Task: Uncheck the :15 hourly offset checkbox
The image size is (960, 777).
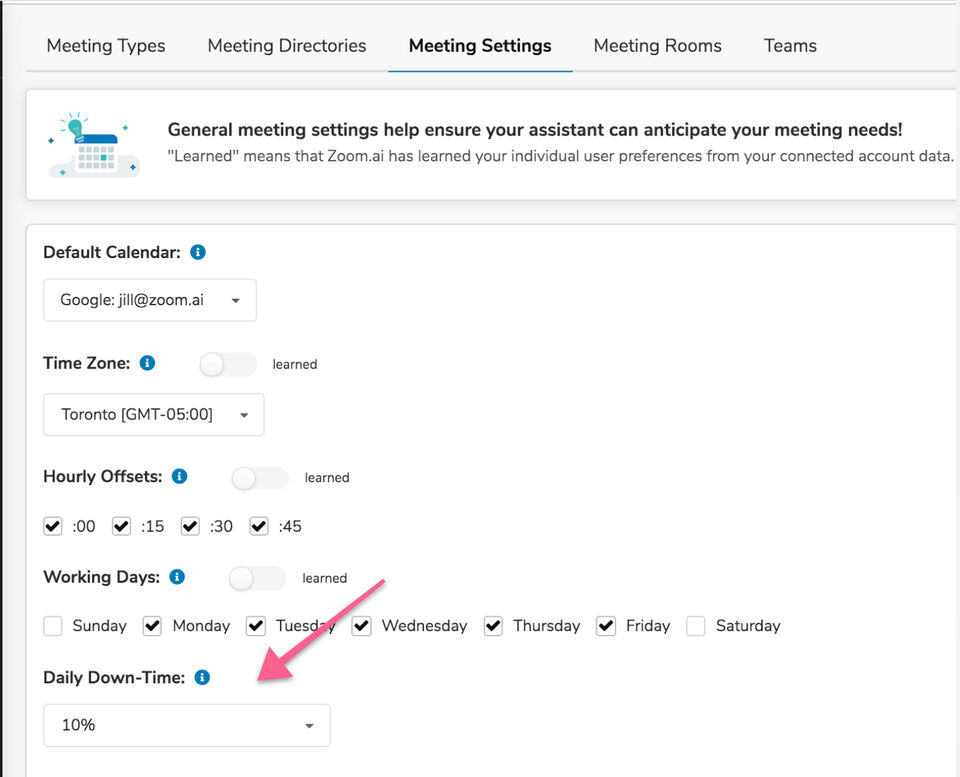Action: tap(122, 526)
